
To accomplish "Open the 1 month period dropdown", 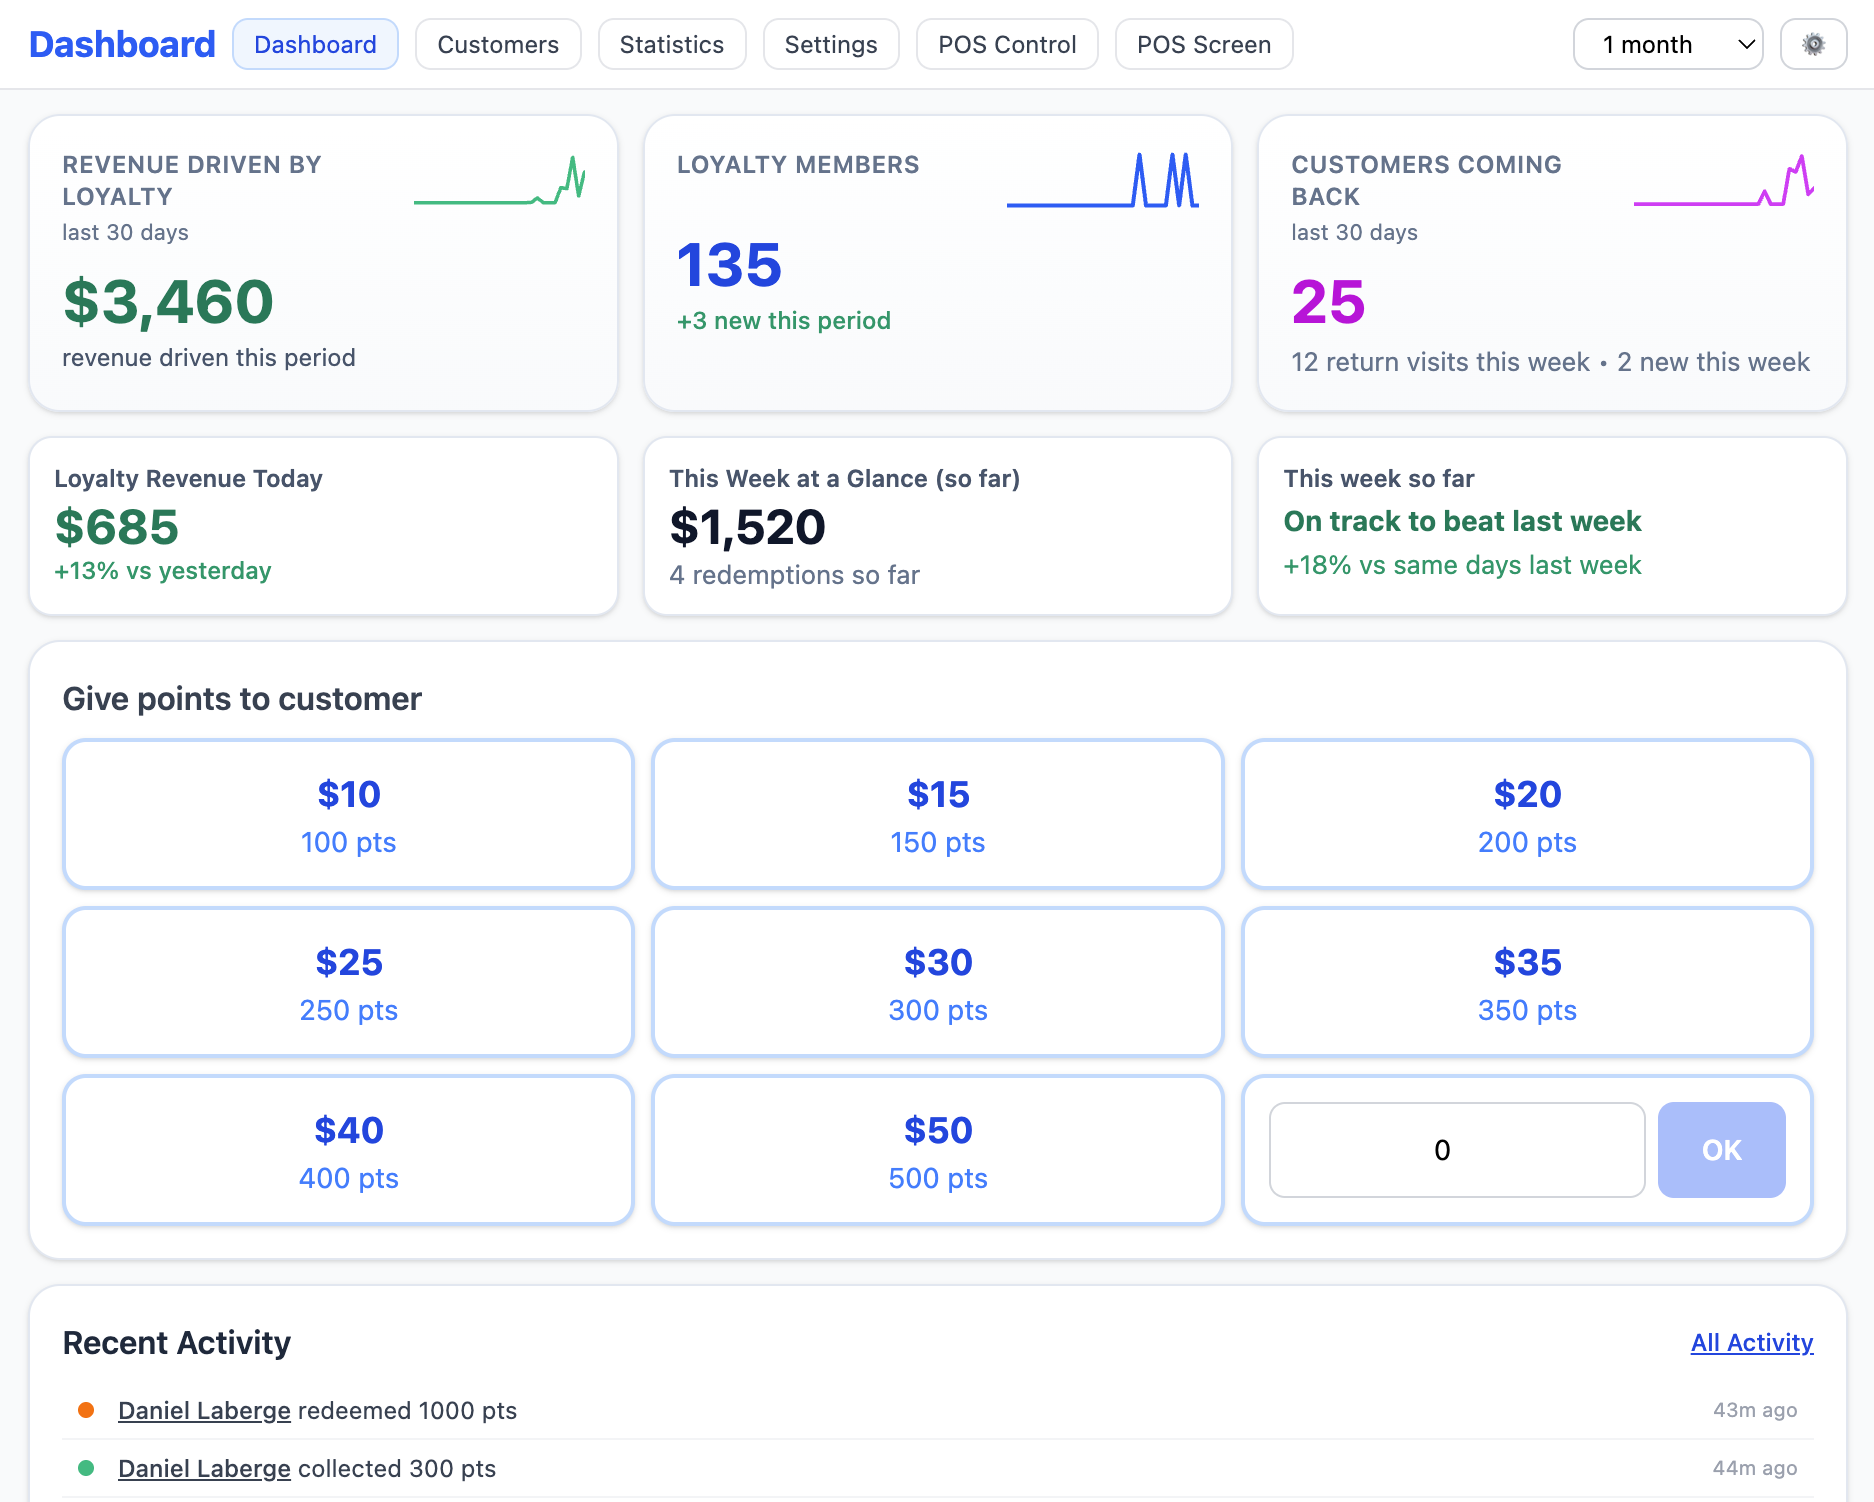I will click(x=1666, y=44).
